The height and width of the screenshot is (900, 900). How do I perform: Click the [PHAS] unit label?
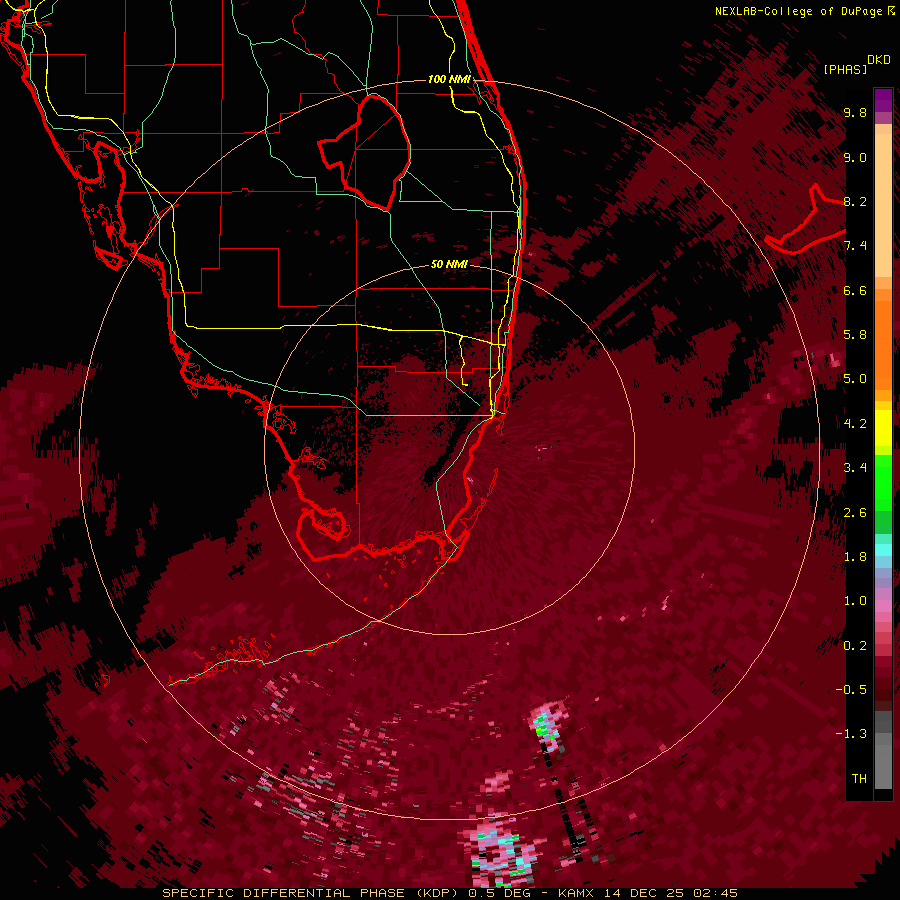[845, 69]
